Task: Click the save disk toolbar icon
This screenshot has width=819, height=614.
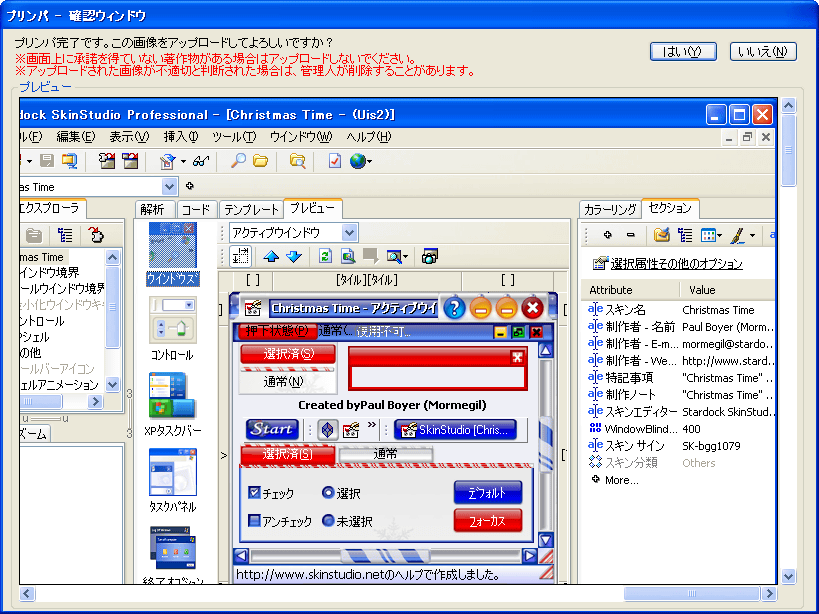Action: (x=47, y=161)
